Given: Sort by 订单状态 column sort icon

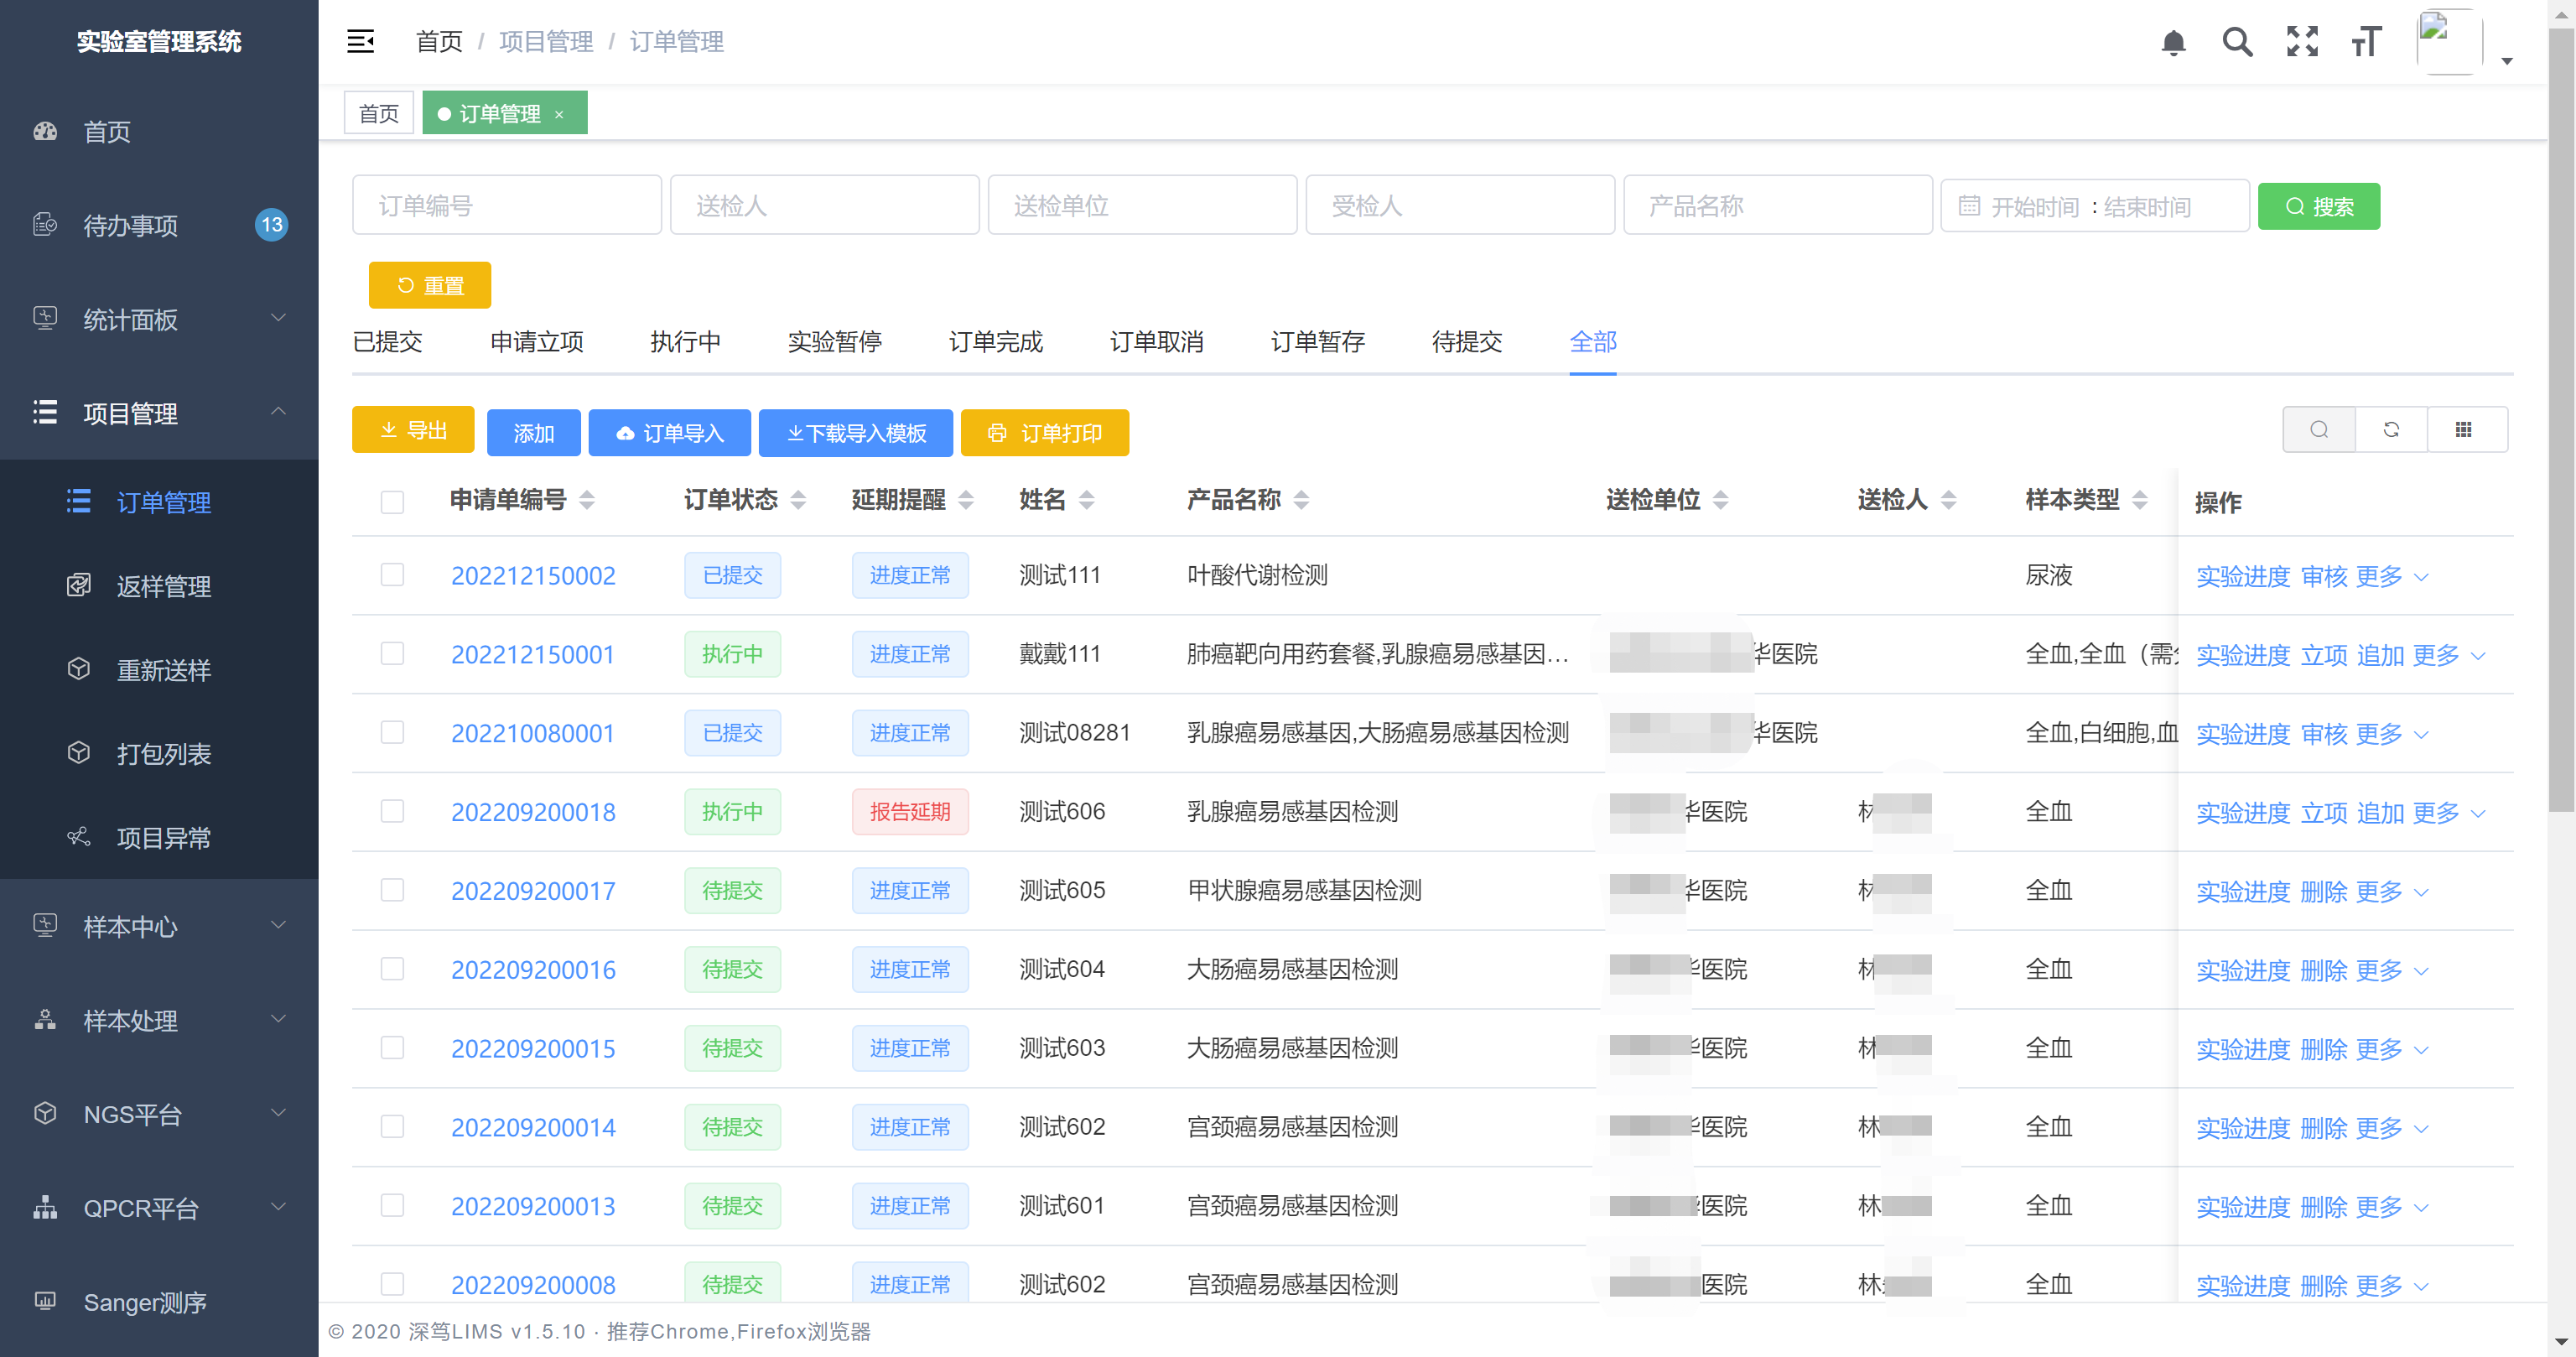Looking at the screenshot, I should click(x=798, y=500).
